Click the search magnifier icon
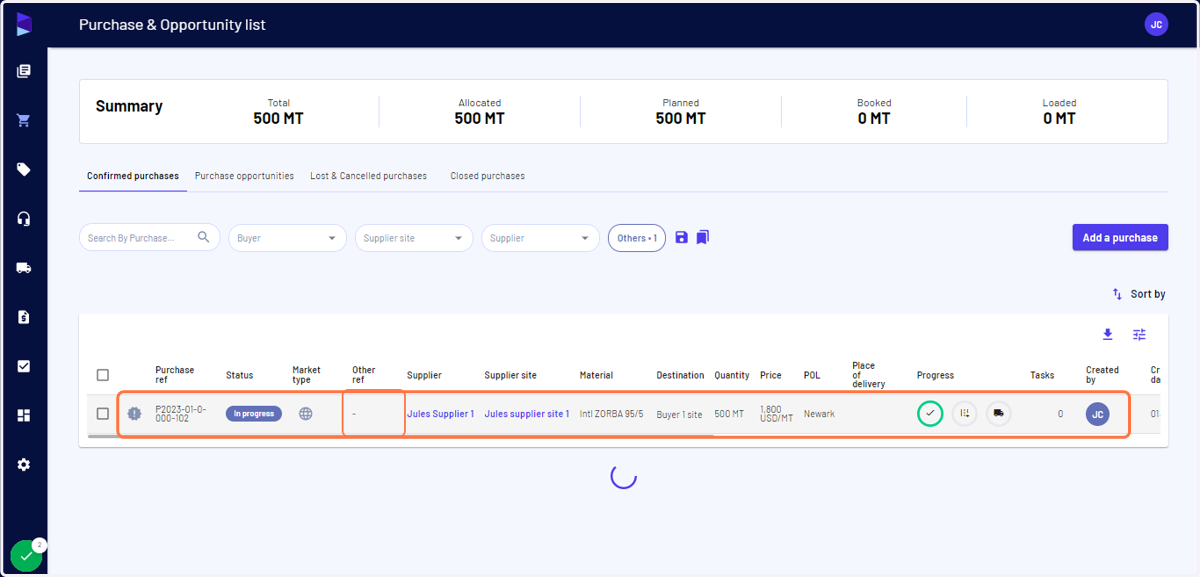1200x577 pixels. [204, 237]
